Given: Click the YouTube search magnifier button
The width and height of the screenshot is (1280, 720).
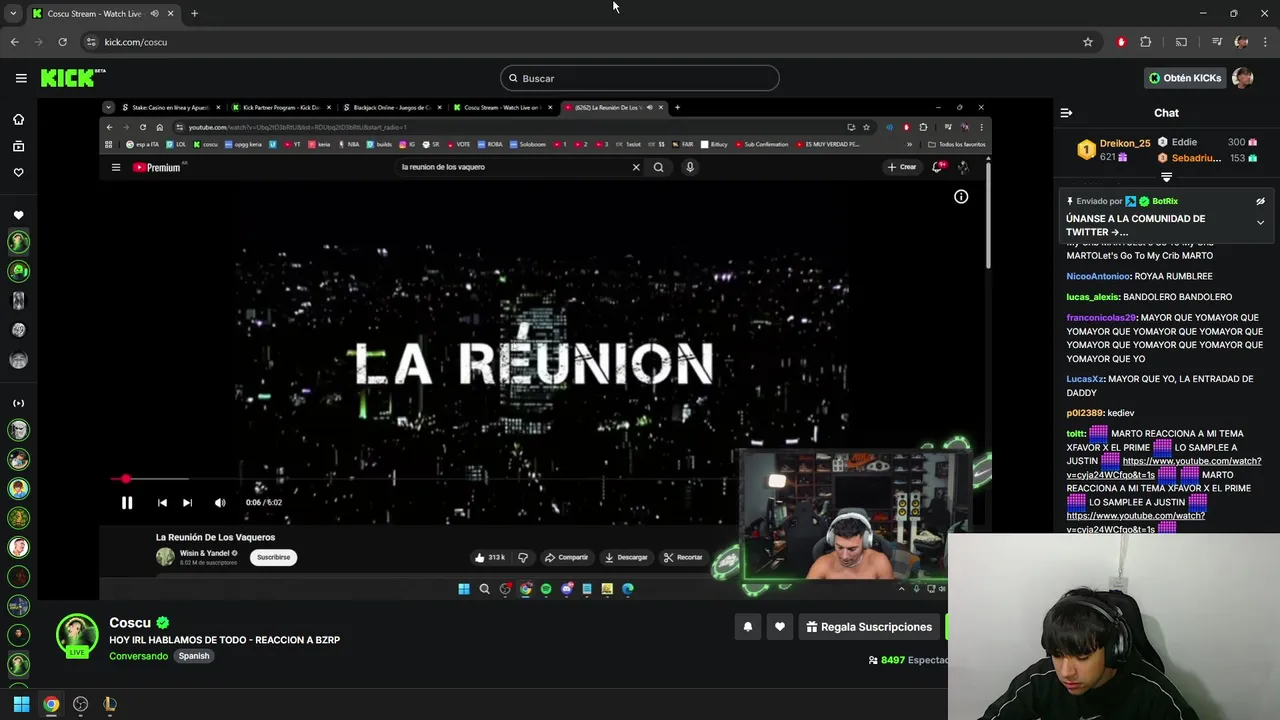Looking at the screenshot, I should click(x=658, y=167).
